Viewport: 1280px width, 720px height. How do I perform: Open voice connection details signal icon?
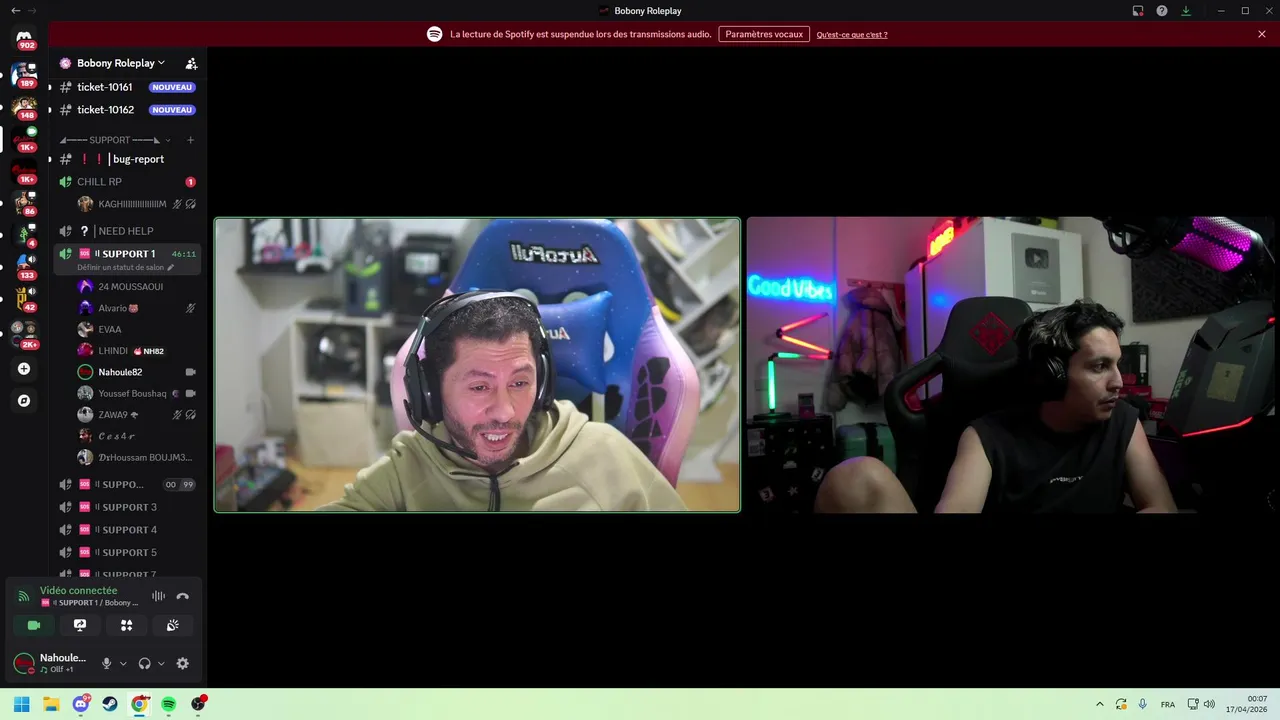[24, 596]
